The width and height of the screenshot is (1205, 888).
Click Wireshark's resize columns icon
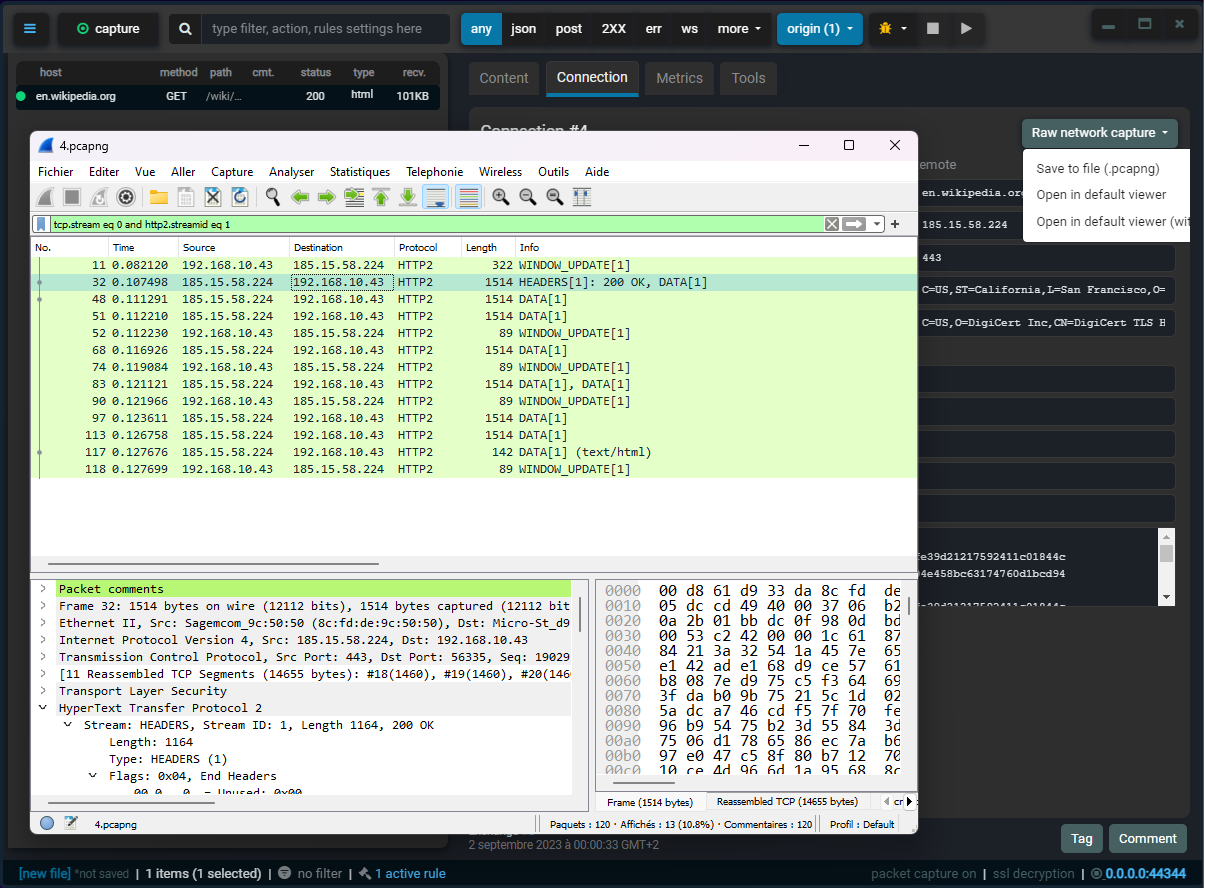pyautogui.click(x=582, y=197)
